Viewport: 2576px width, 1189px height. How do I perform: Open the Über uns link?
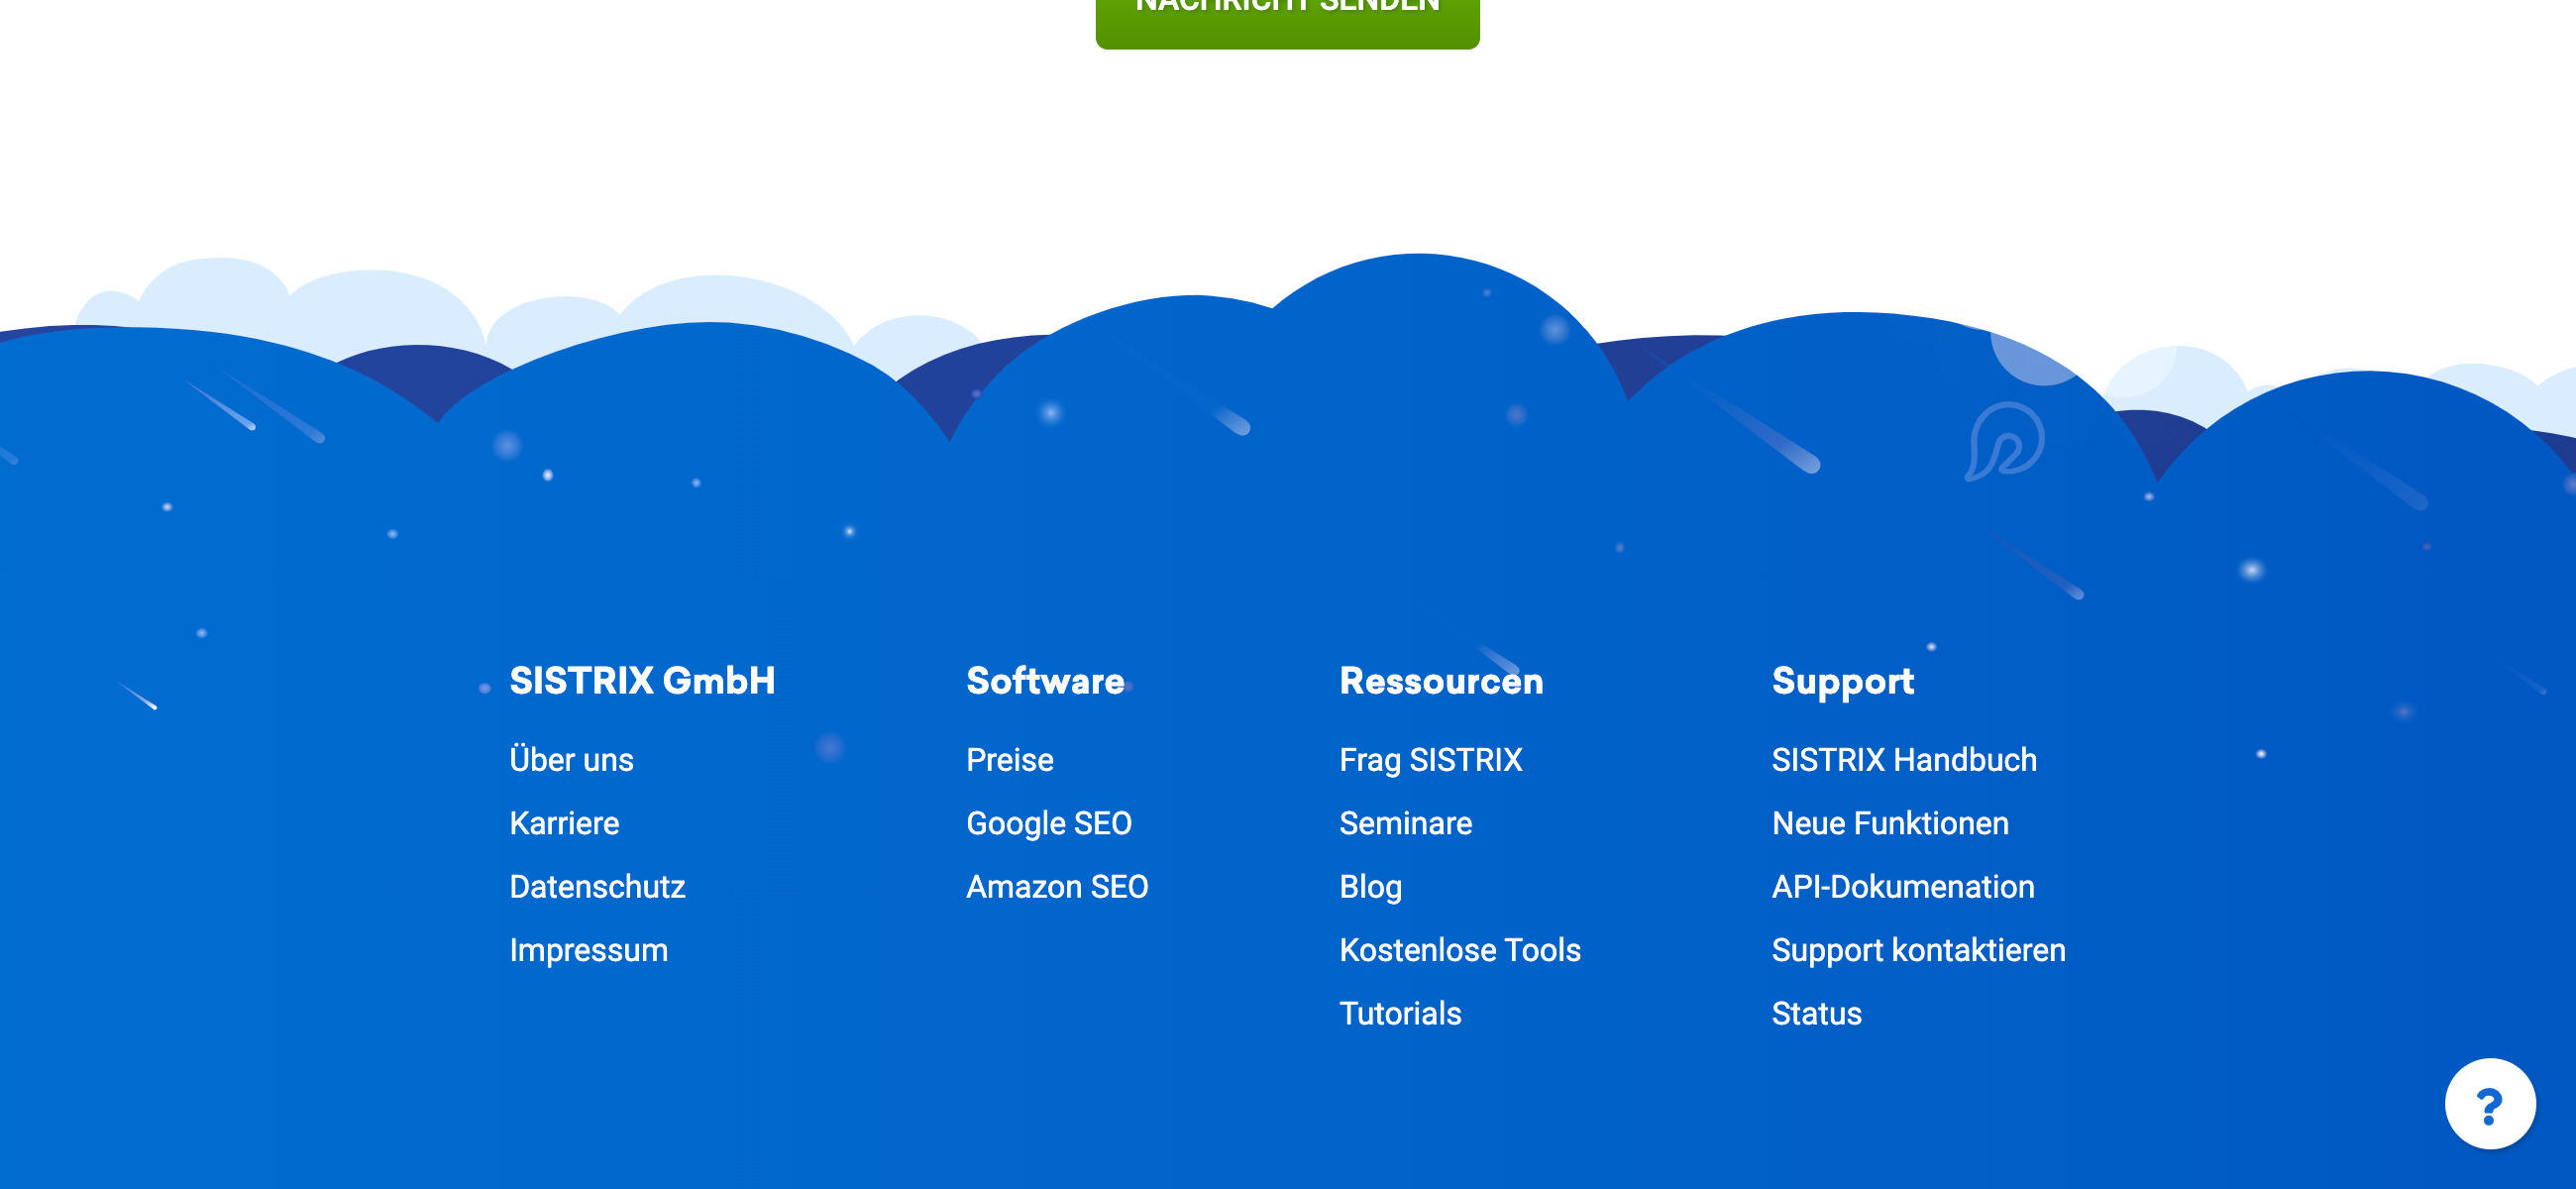point(571,760)
